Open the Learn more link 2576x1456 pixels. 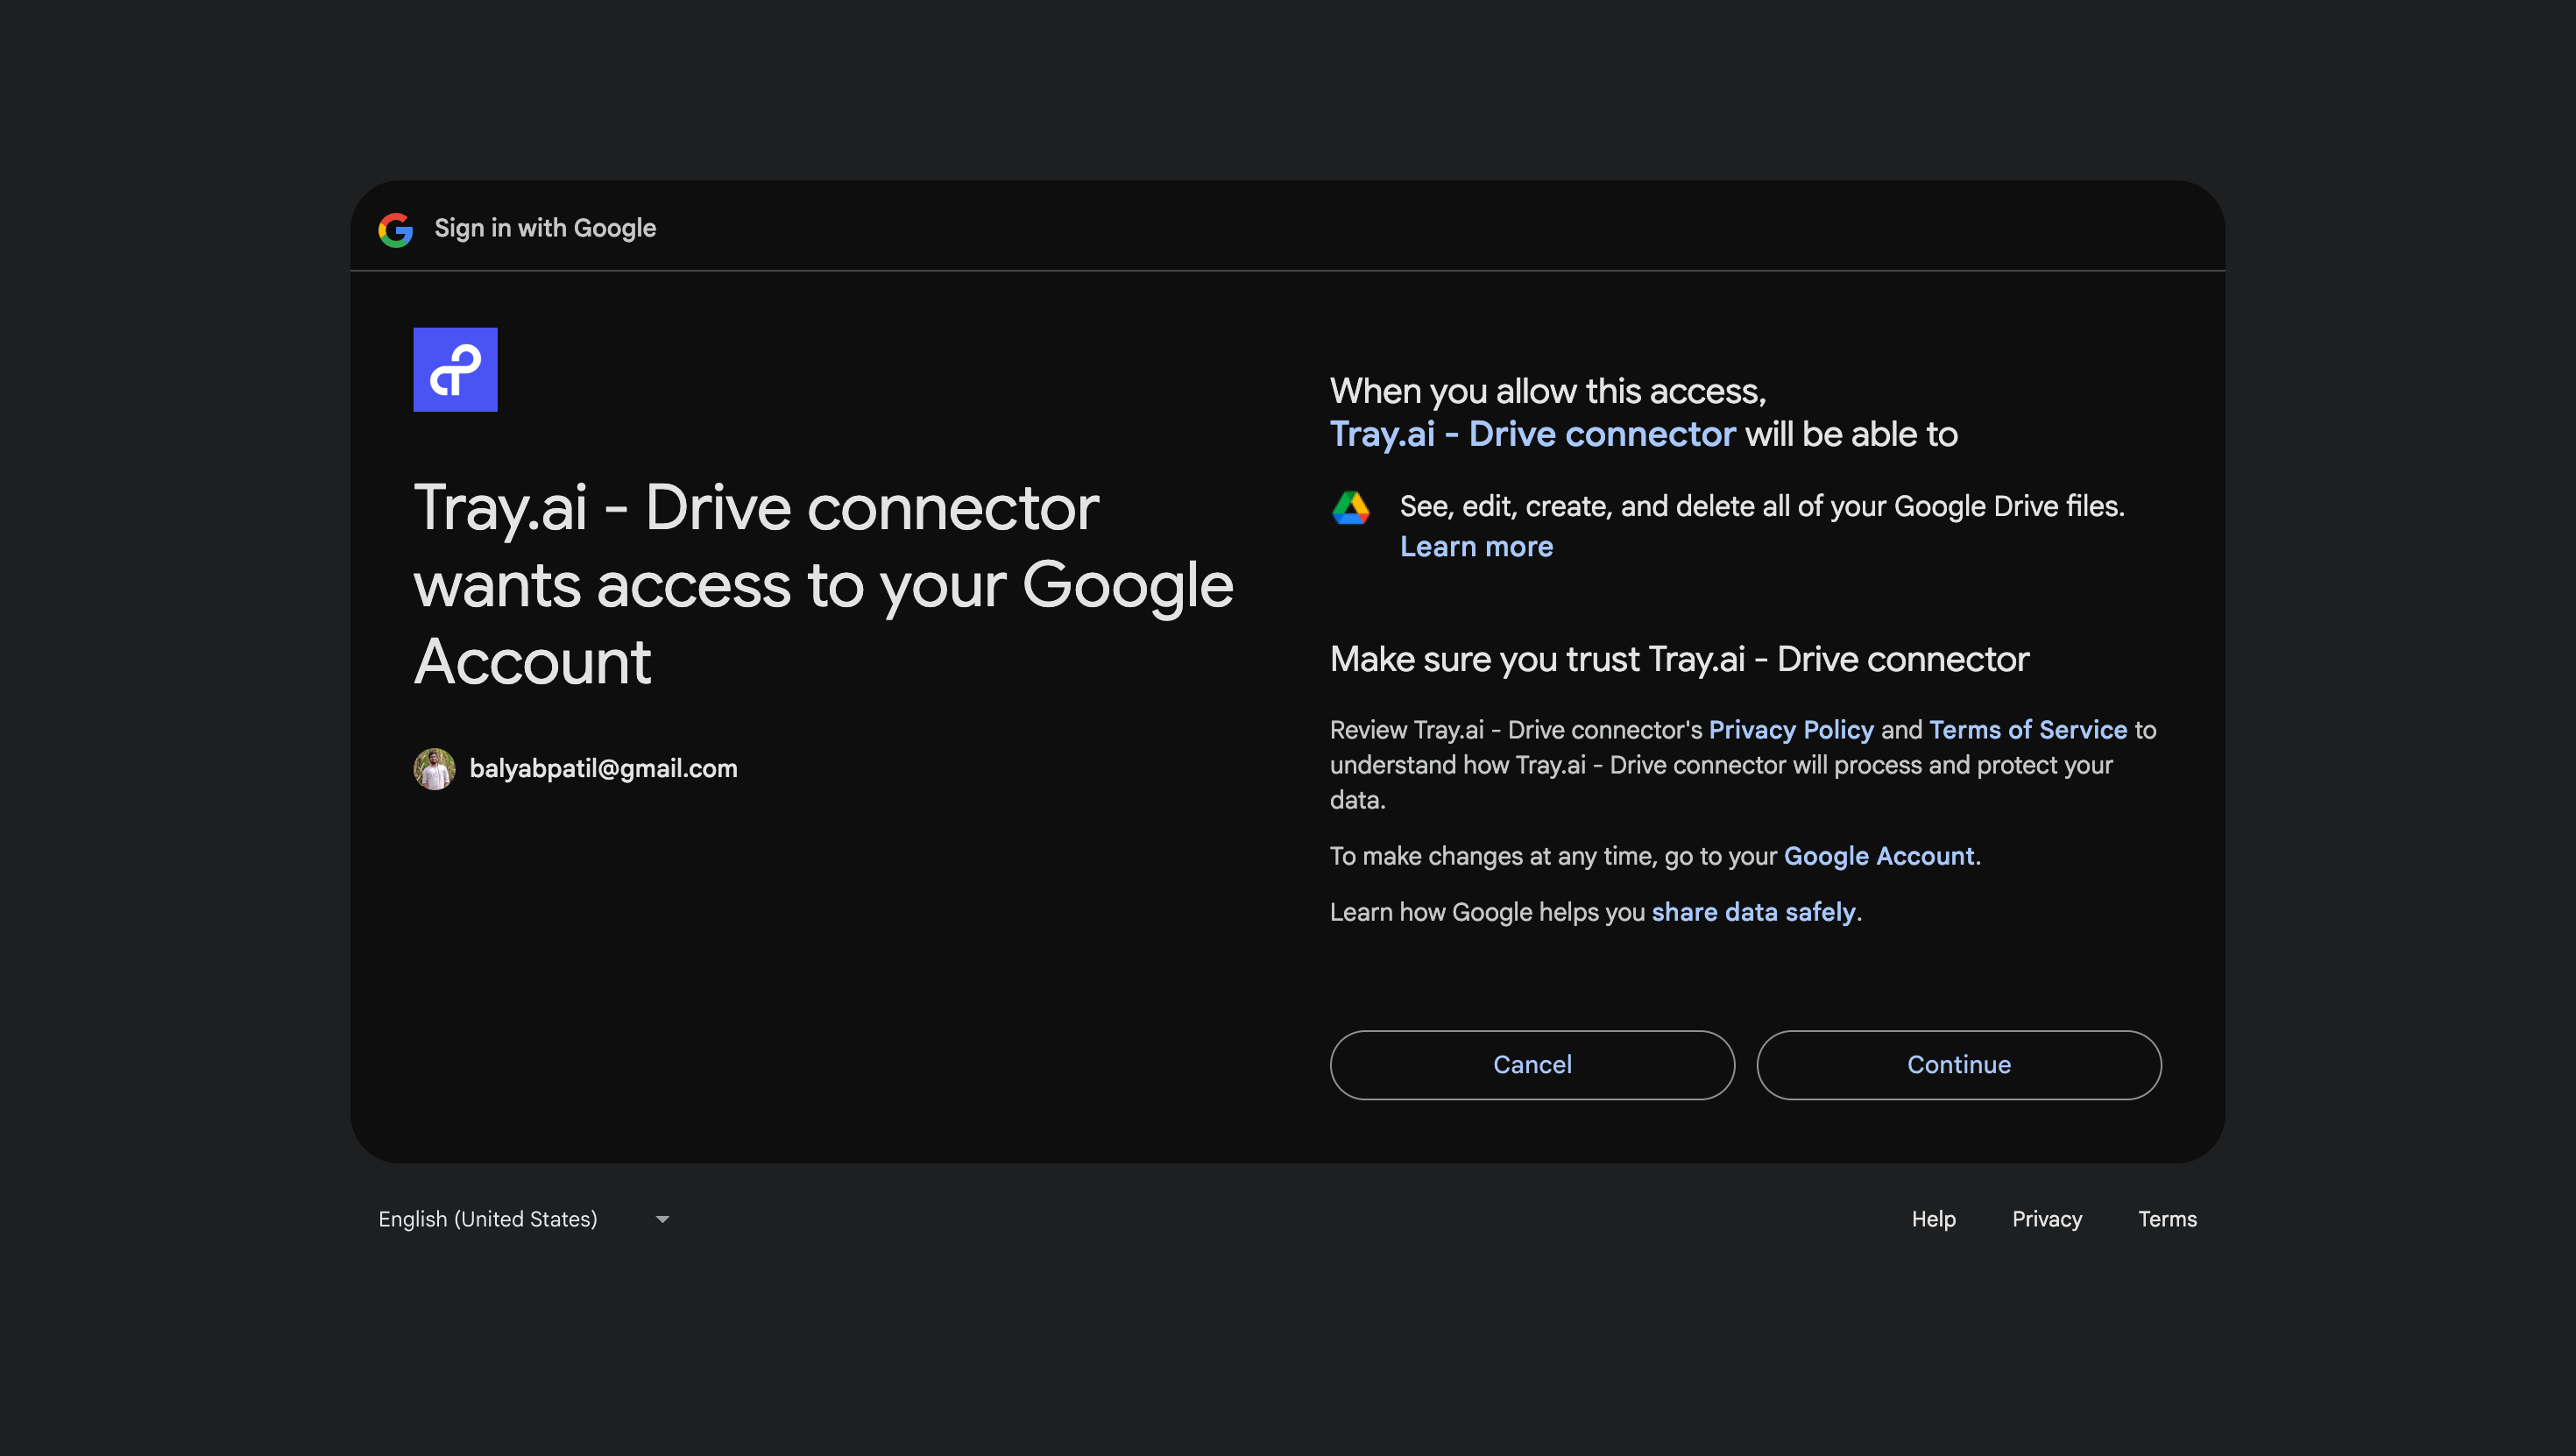[1476, 546]
